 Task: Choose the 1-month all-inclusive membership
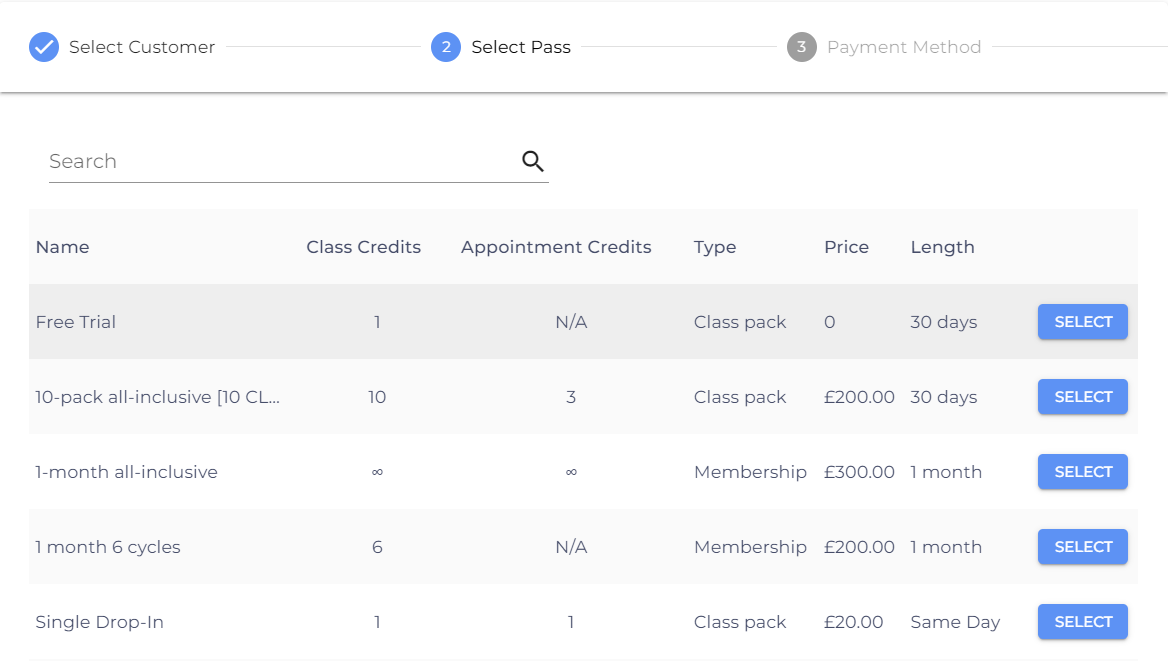tap(1082, 472)
